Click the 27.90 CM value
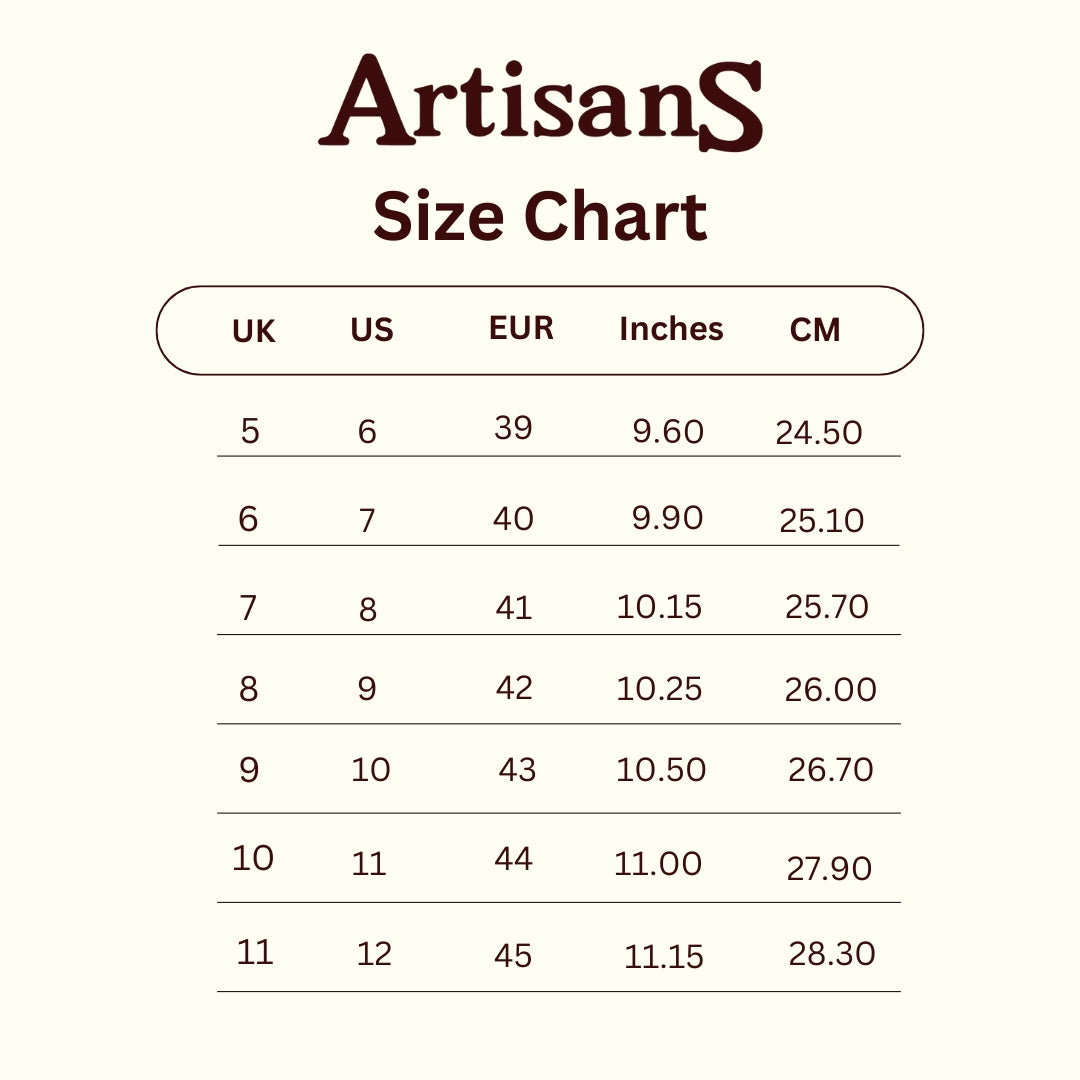Screen dimensions: 1080x1080 (829, 868)
